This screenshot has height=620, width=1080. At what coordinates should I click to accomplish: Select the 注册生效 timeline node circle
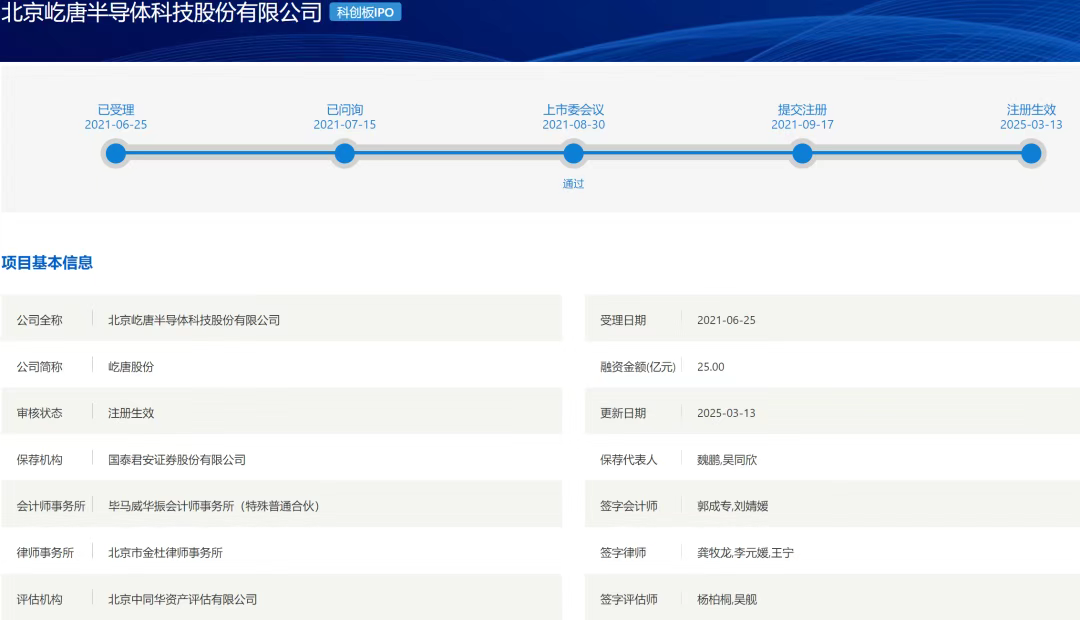point(1031,153)
